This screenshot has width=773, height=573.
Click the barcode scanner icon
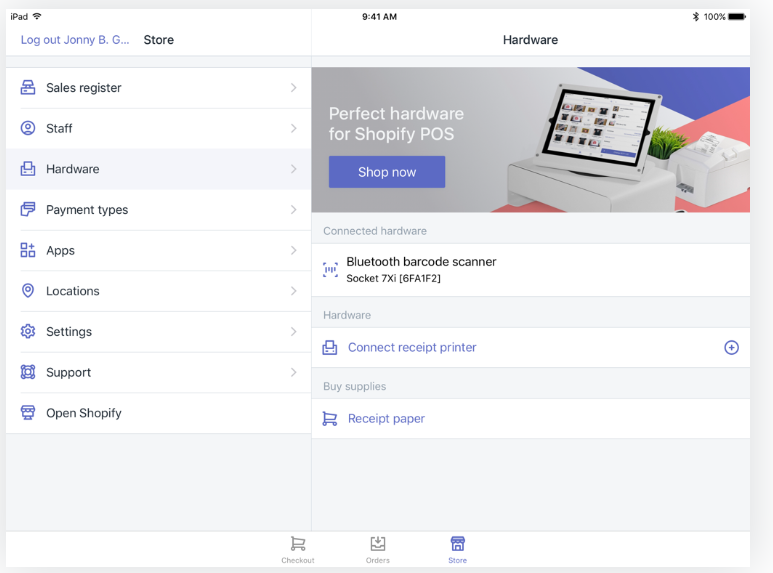coord(330,270)
